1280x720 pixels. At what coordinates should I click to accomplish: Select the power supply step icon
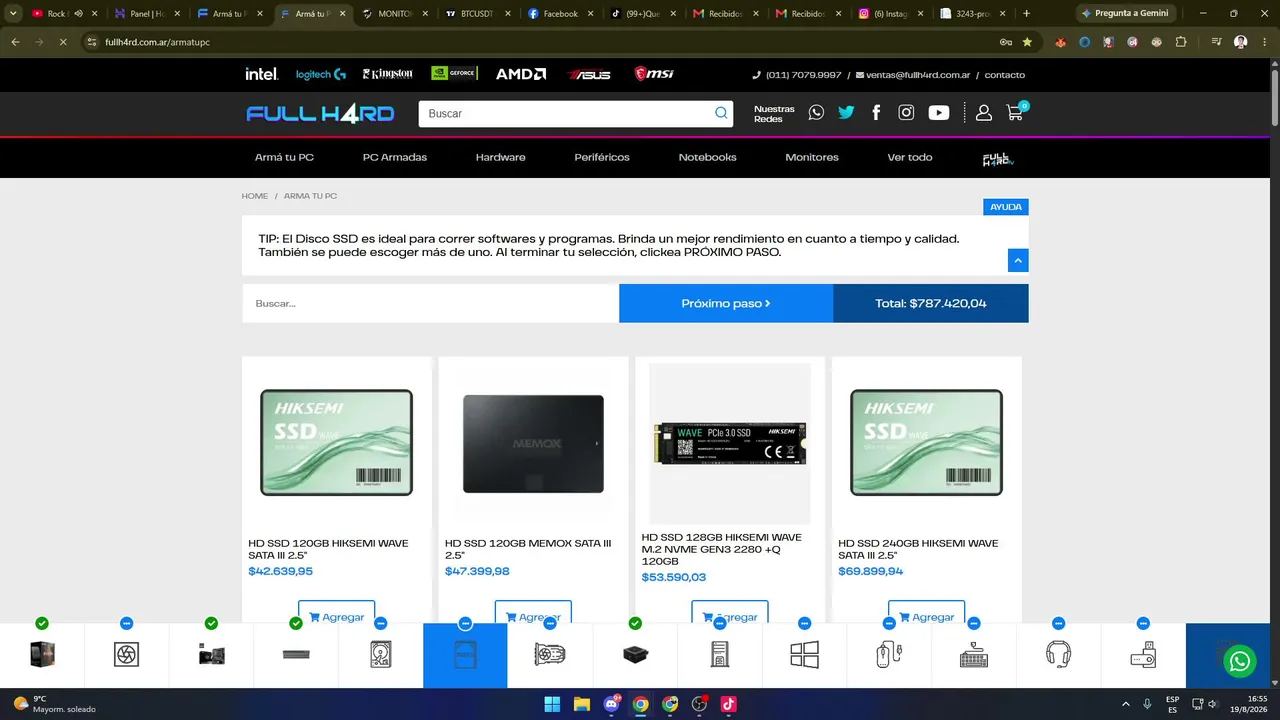[x=635, y=655]
